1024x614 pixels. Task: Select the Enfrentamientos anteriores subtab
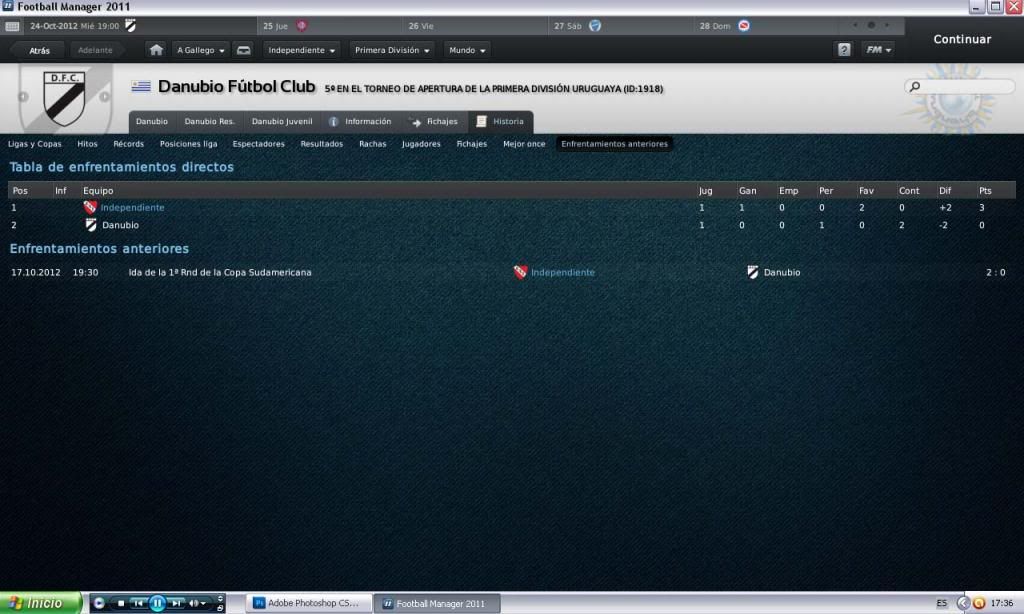pos(615,144)
